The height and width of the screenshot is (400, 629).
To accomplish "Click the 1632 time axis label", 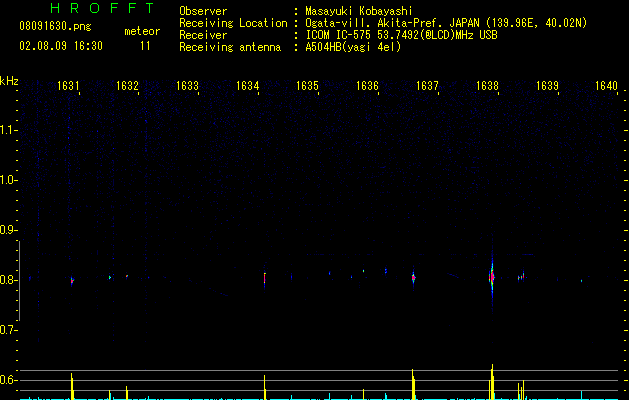I will (x=127, y=86).
